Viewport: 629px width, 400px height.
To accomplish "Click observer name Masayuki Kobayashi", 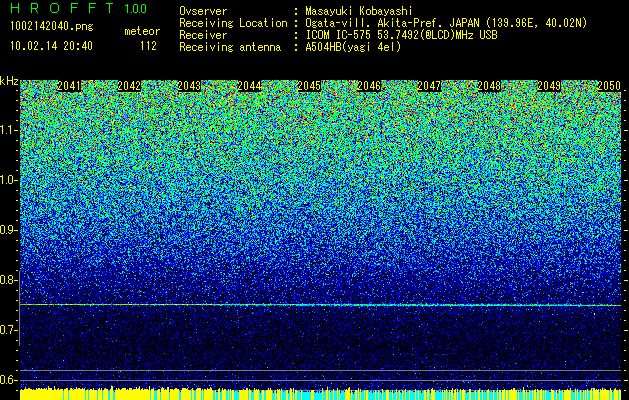I will [x=359, y=11].
